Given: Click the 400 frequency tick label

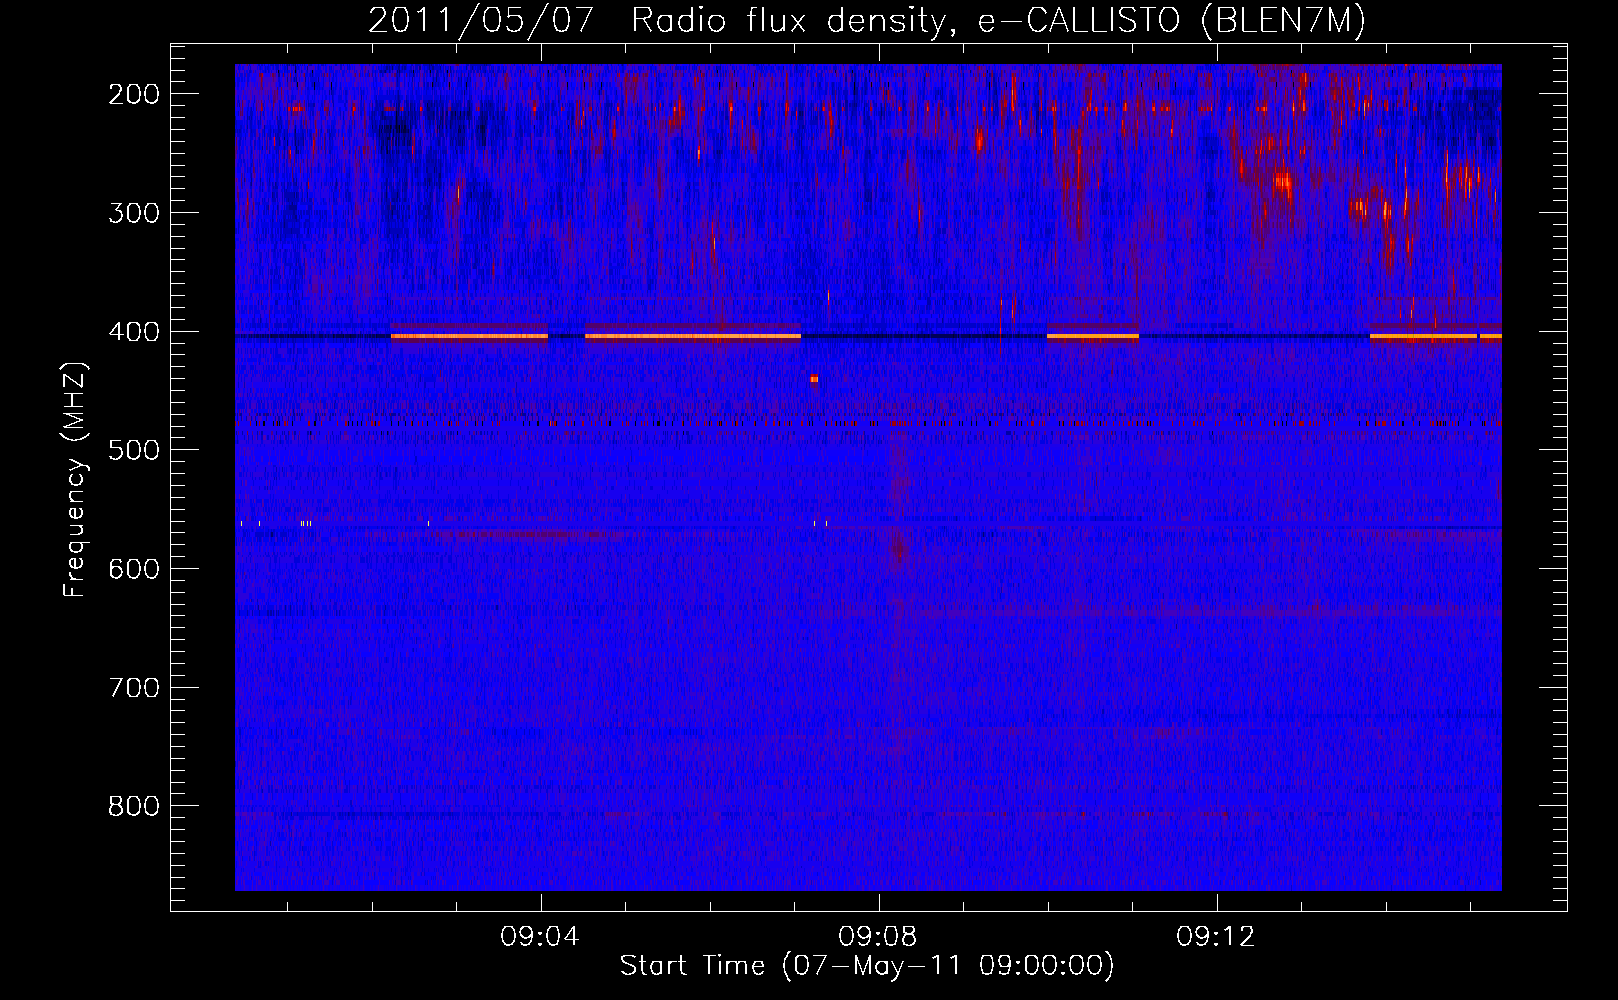Looking at the screenshot, I should click(134, 332).
